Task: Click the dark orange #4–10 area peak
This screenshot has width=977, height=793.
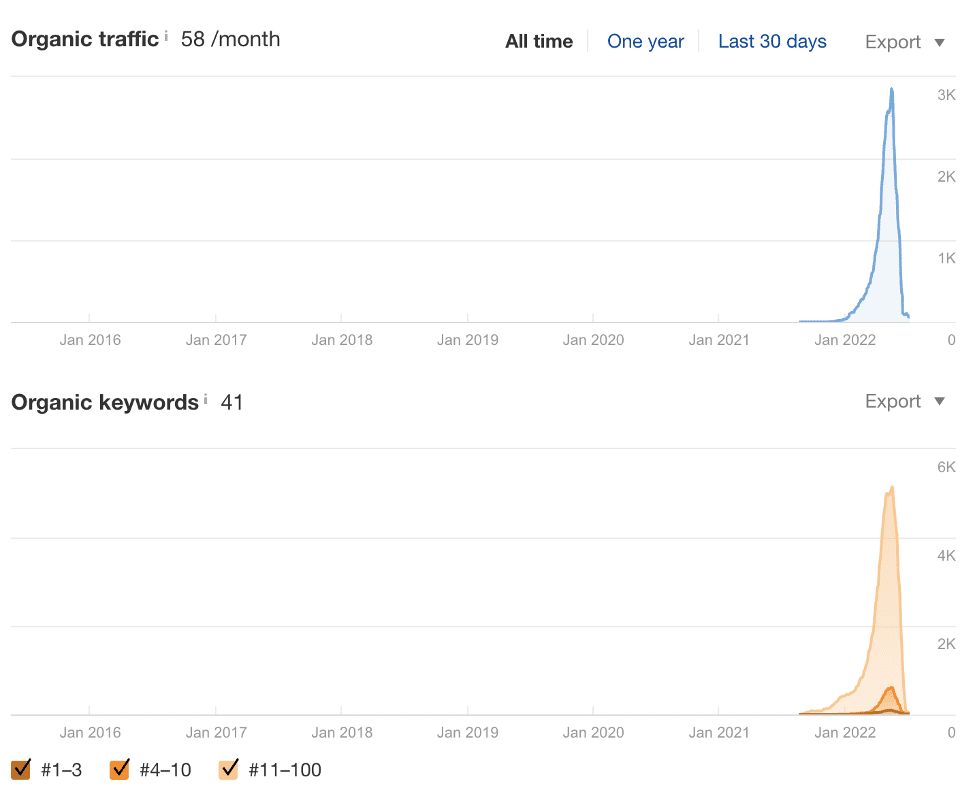Action: 889,688
